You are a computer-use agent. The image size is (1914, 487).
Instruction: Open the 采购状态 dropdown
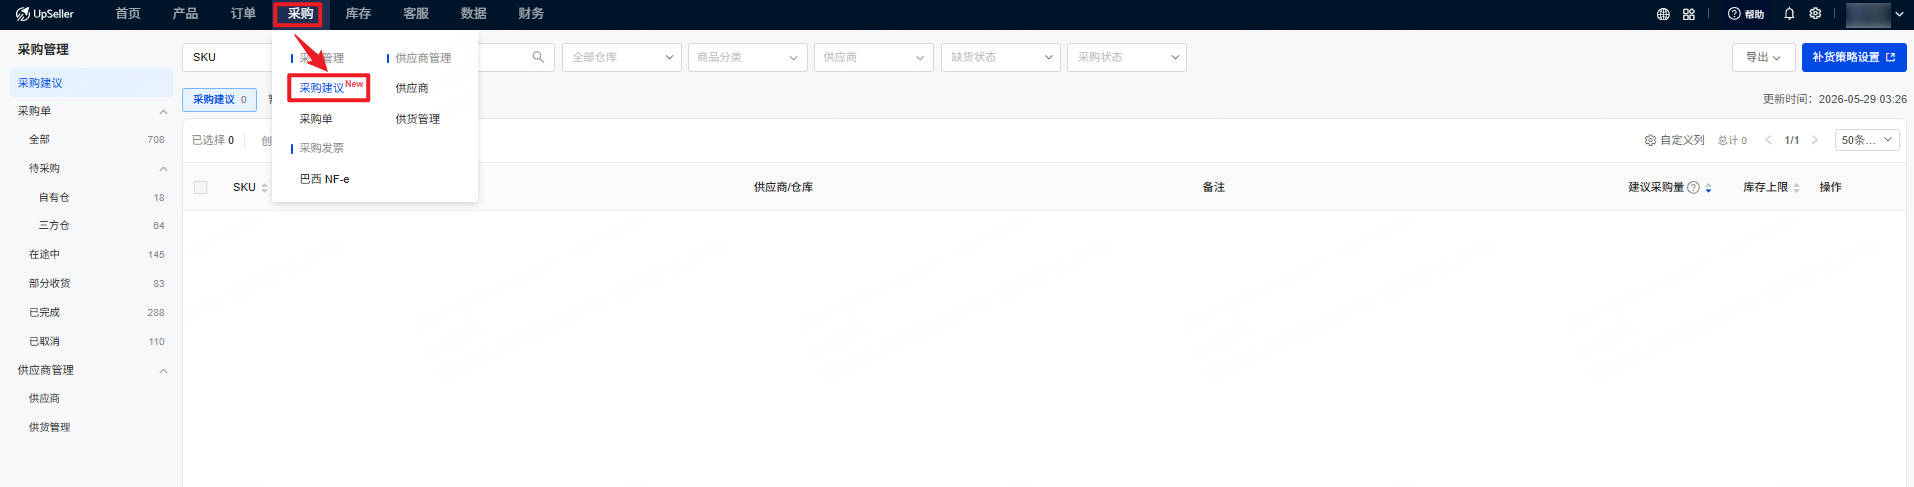1127,57
